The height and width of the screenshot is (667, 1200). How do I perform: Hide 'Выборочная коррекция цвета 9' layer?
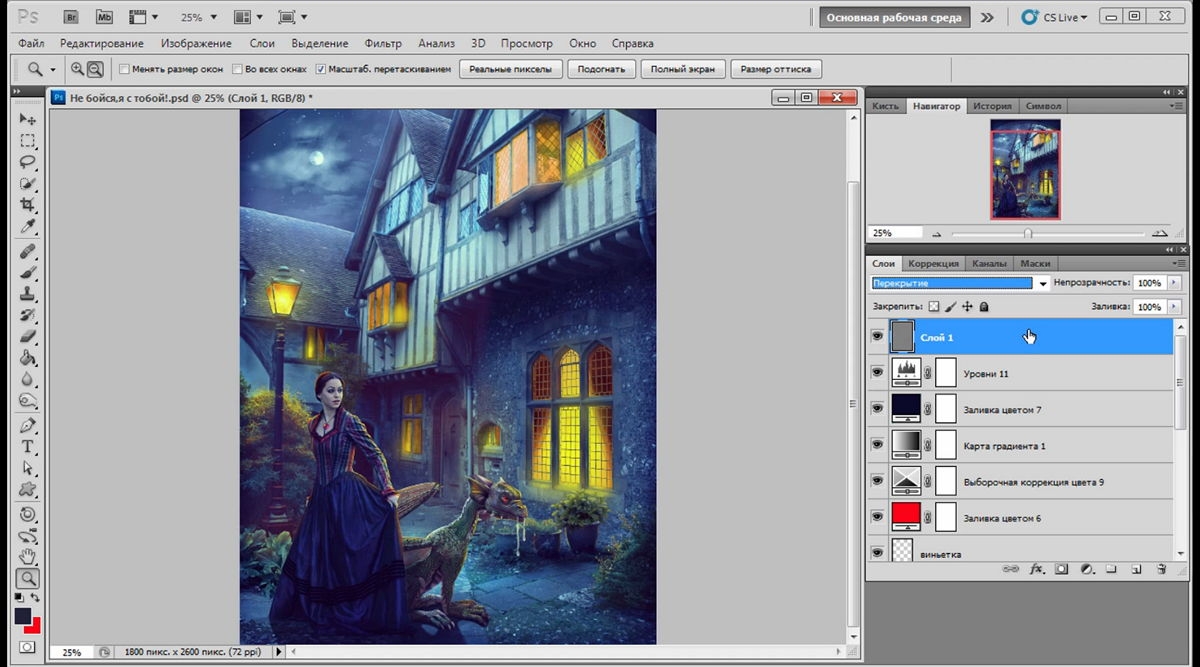click(x=877, y=481)
